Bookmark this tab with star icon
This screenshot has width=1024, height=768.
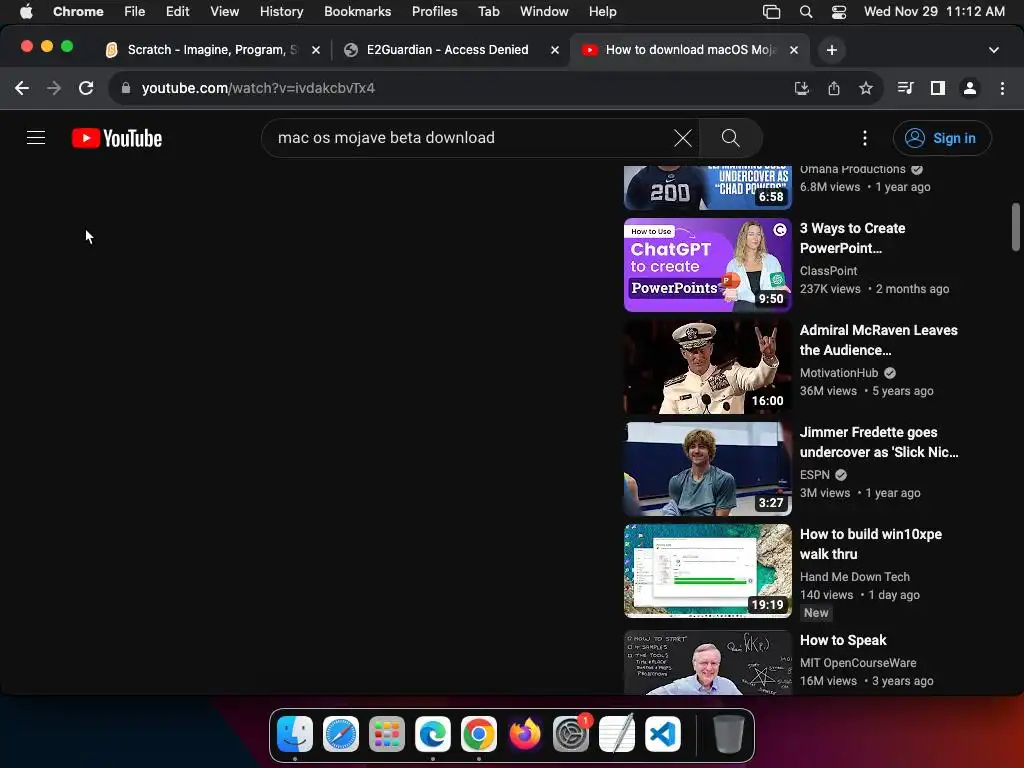coord(866,88)
